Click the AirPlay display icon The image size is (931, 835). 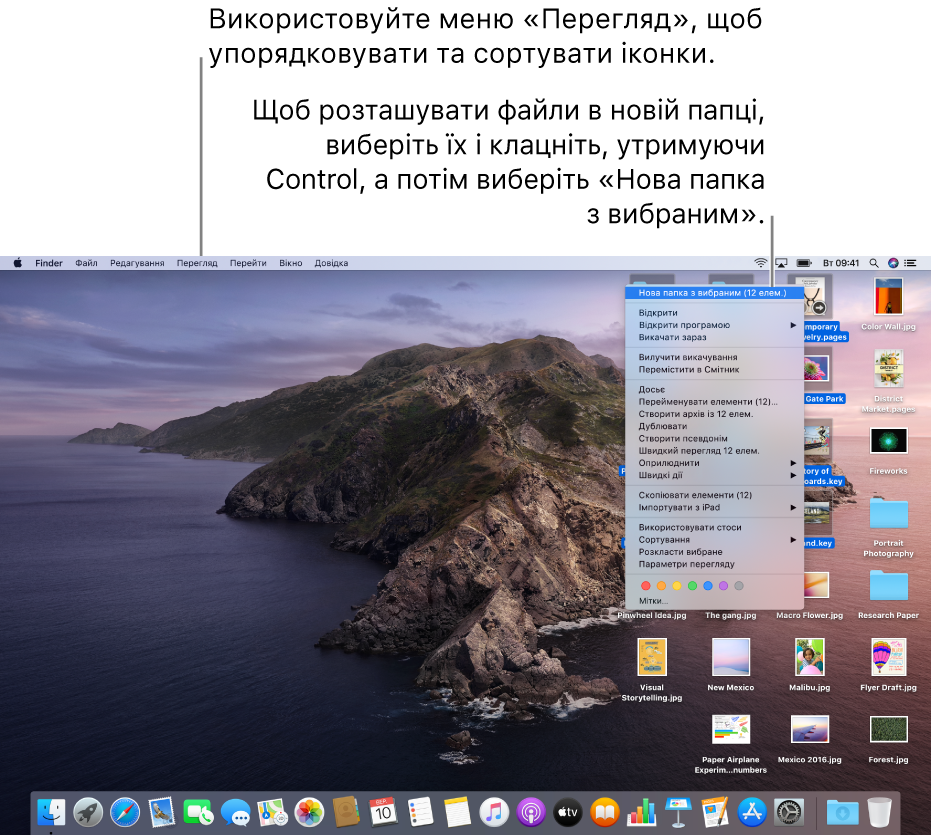[x=782, y=262]
